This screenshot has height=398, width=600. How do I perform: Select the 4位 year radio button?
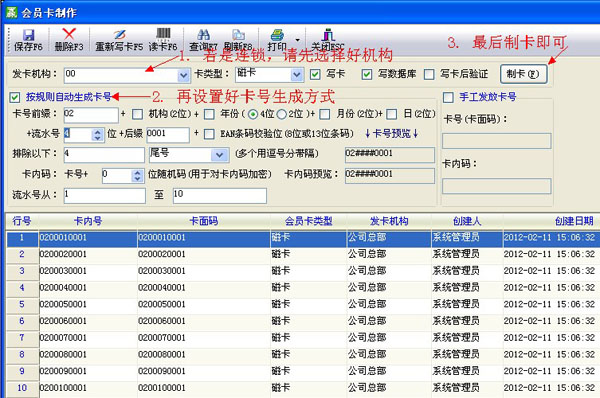(253, 114)
